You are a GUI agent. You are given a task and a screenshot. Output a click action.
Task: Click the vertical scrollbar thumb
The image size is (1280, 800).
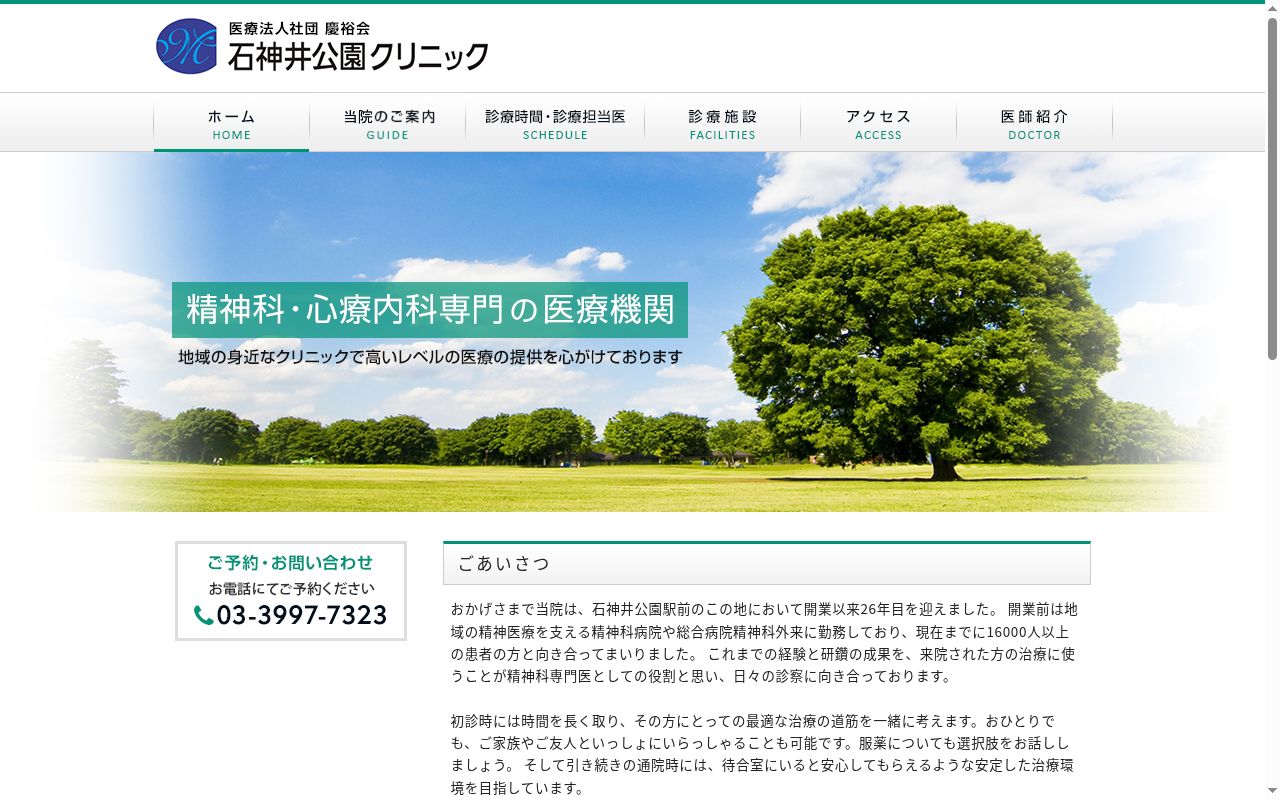[x=1272, y=188]
